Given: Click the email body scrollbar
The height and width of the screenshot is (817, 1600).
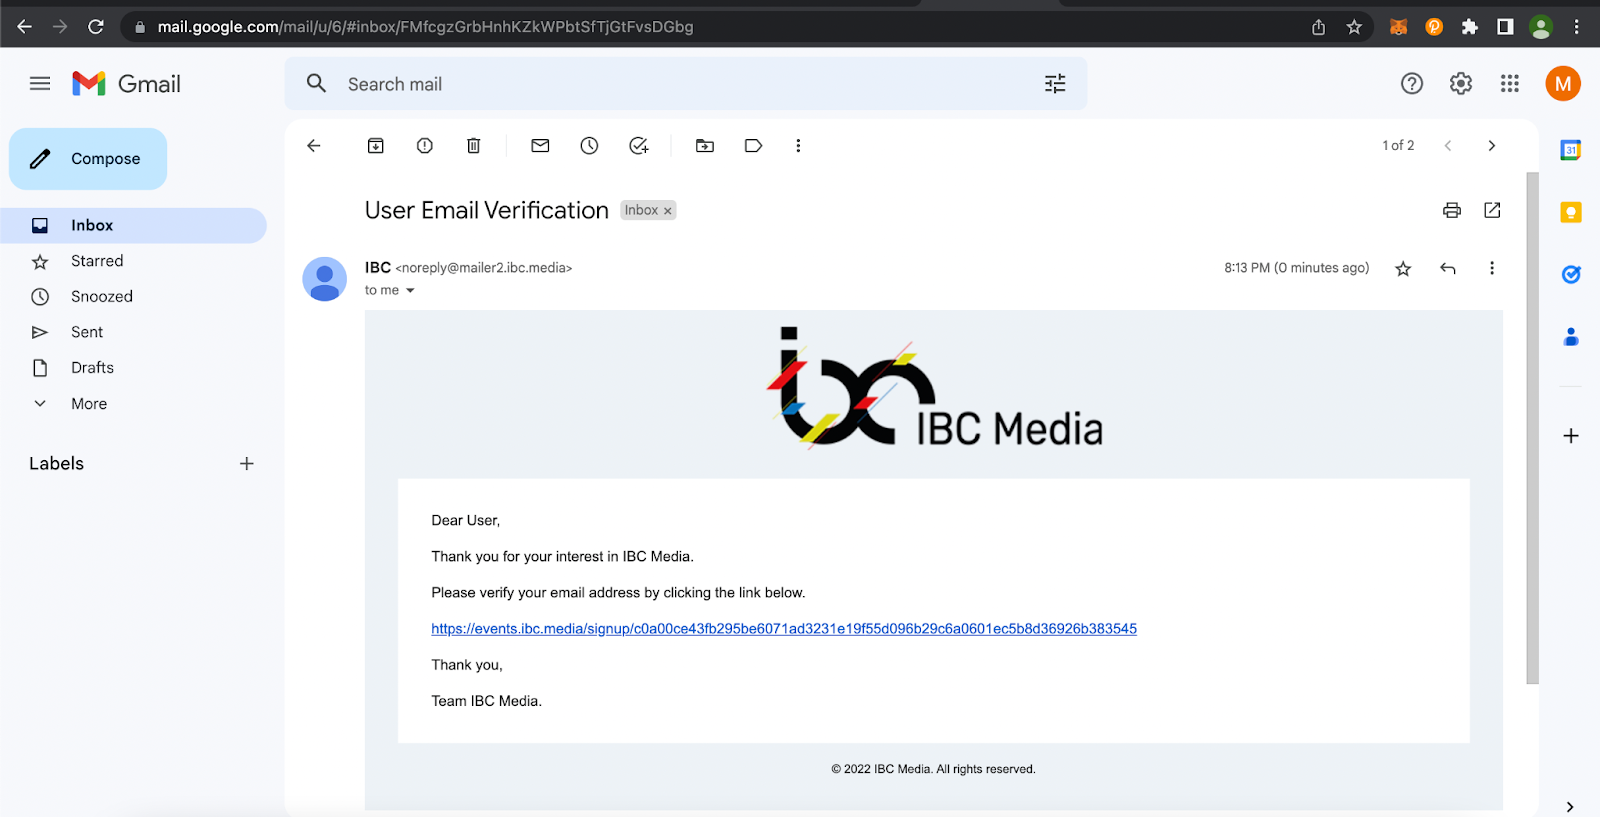Looking at the screenshot, I should tap(1533, 428).
